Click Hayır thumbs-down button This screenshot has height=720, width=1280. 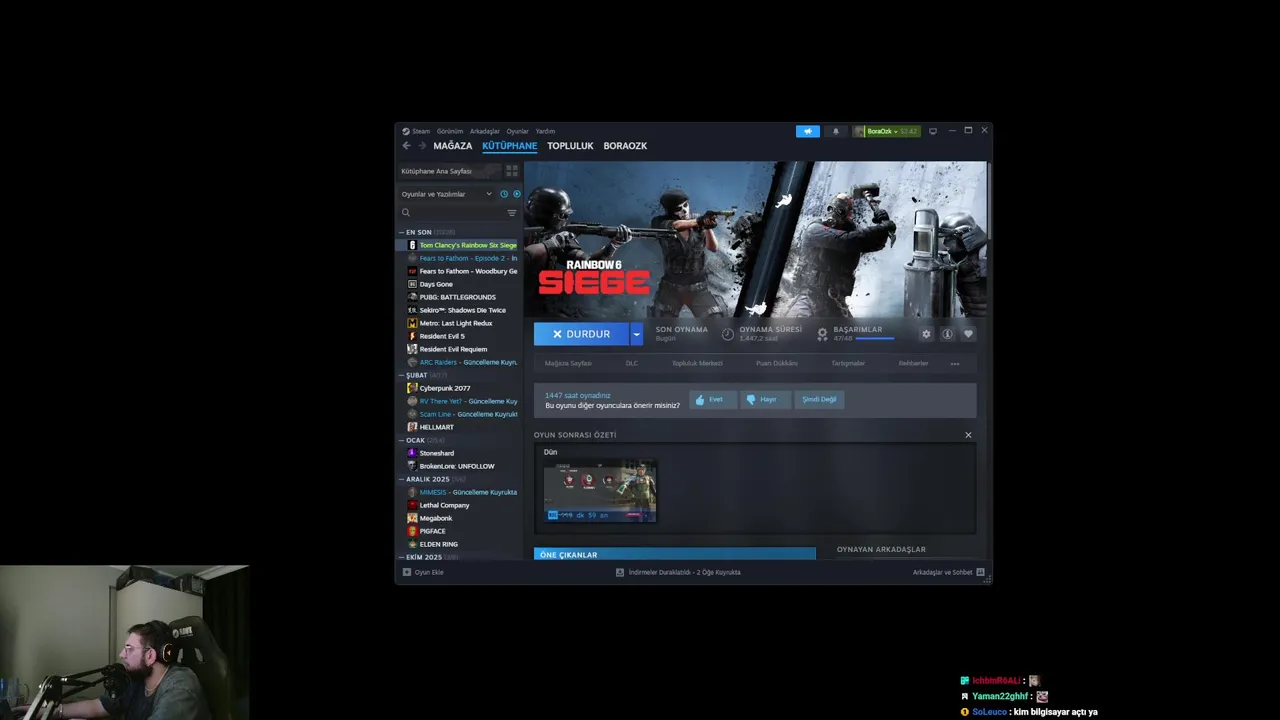click(x=765, y=399)
